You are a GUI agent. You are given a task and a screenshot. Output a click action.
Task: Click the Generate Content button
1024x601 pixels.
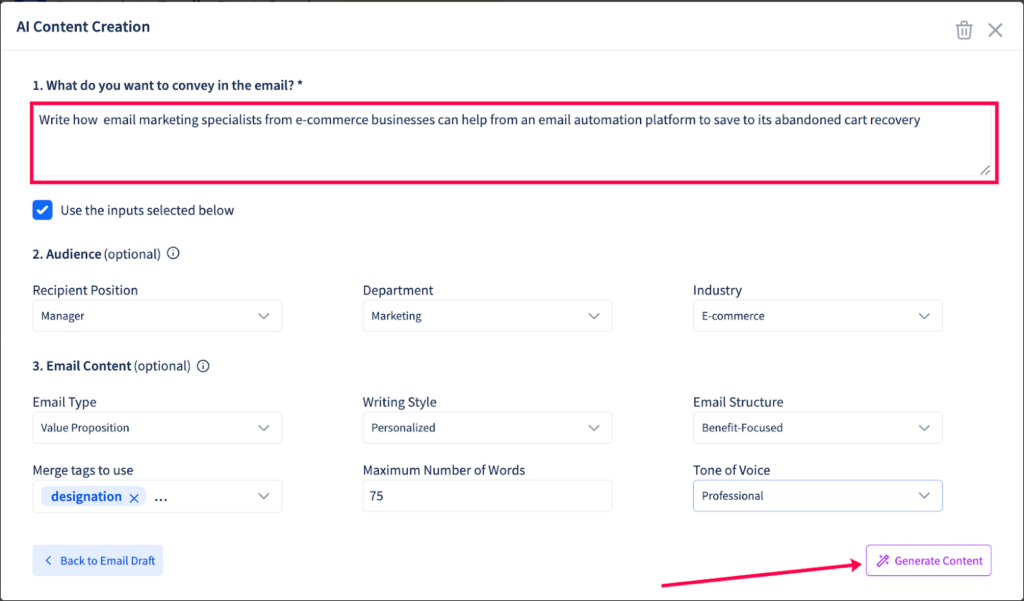tap(928, 560)
